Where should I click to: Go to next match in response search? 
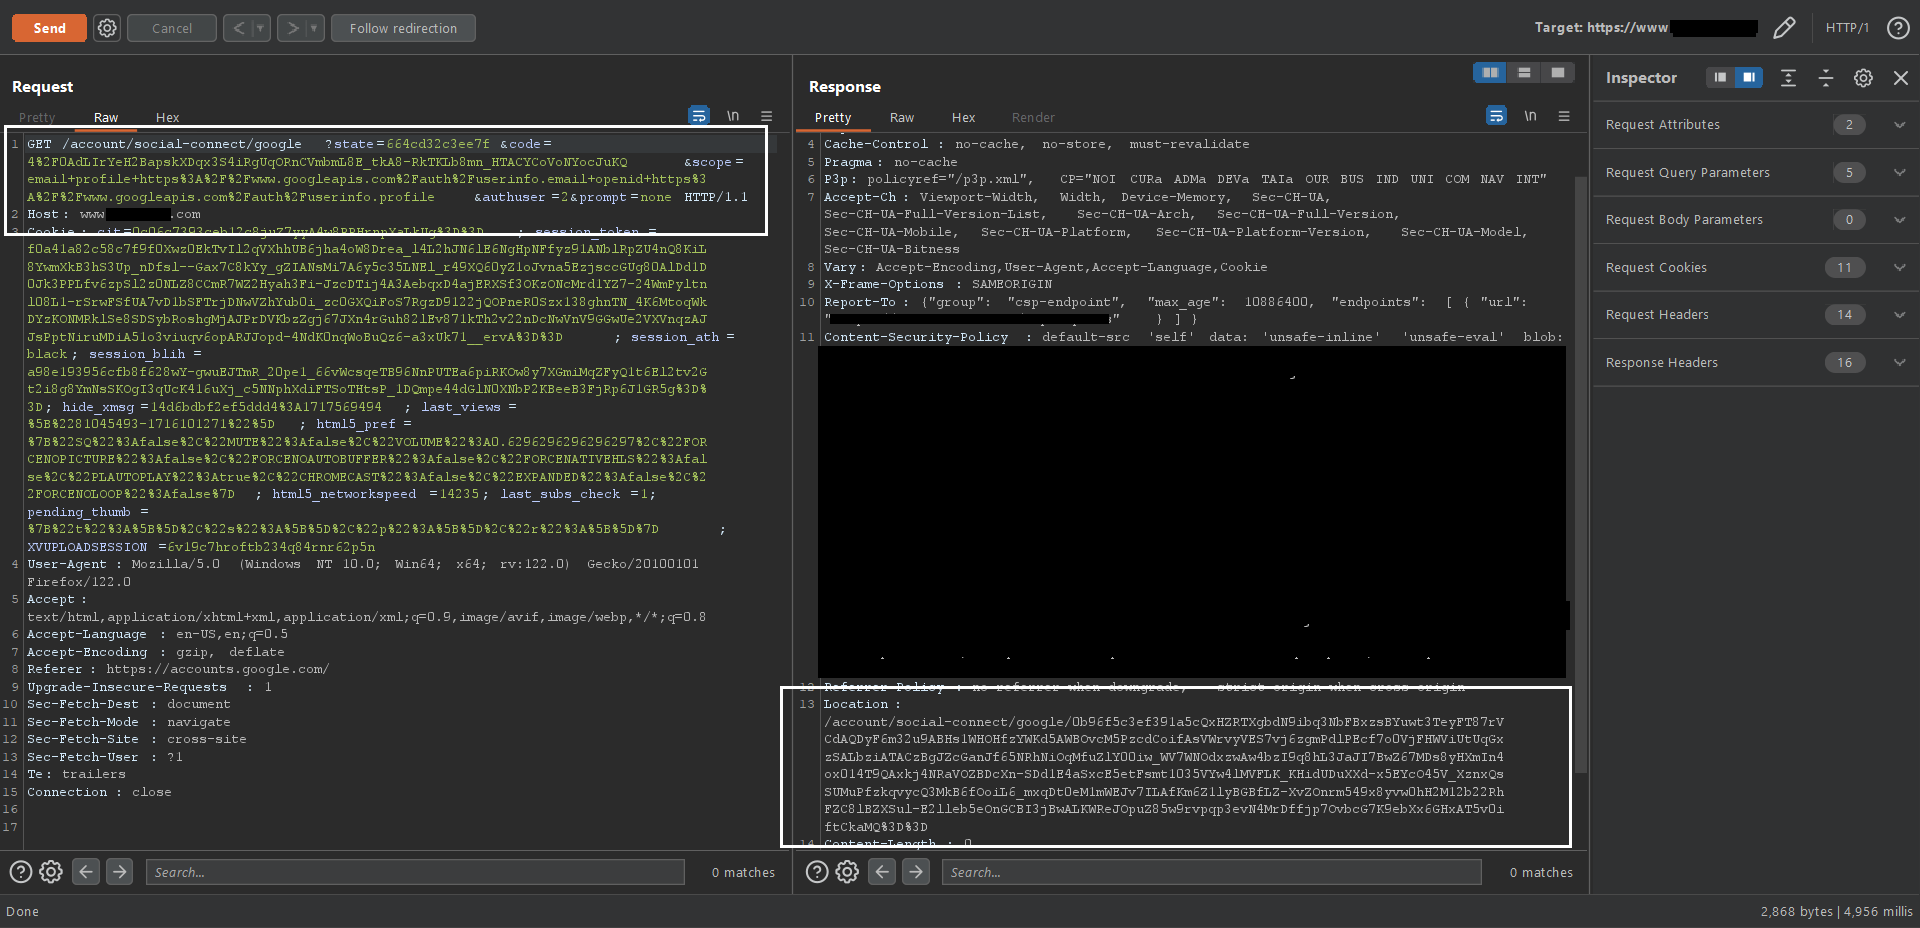click(x=916, y=872)
